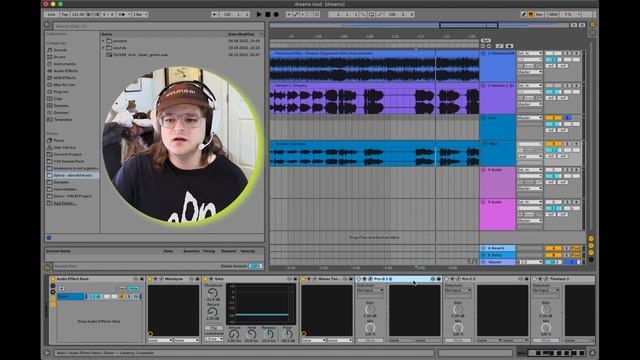Viewport: 640px width, 360px height.
Task: Select OLIVER_kick_clean_green.wav file
Action: point(140,54)
